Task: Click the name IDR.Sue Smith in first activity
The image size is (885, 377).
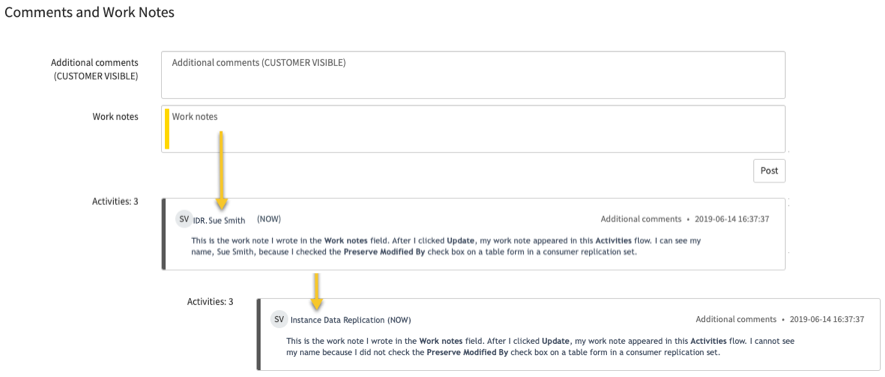Action: [219, 221]
